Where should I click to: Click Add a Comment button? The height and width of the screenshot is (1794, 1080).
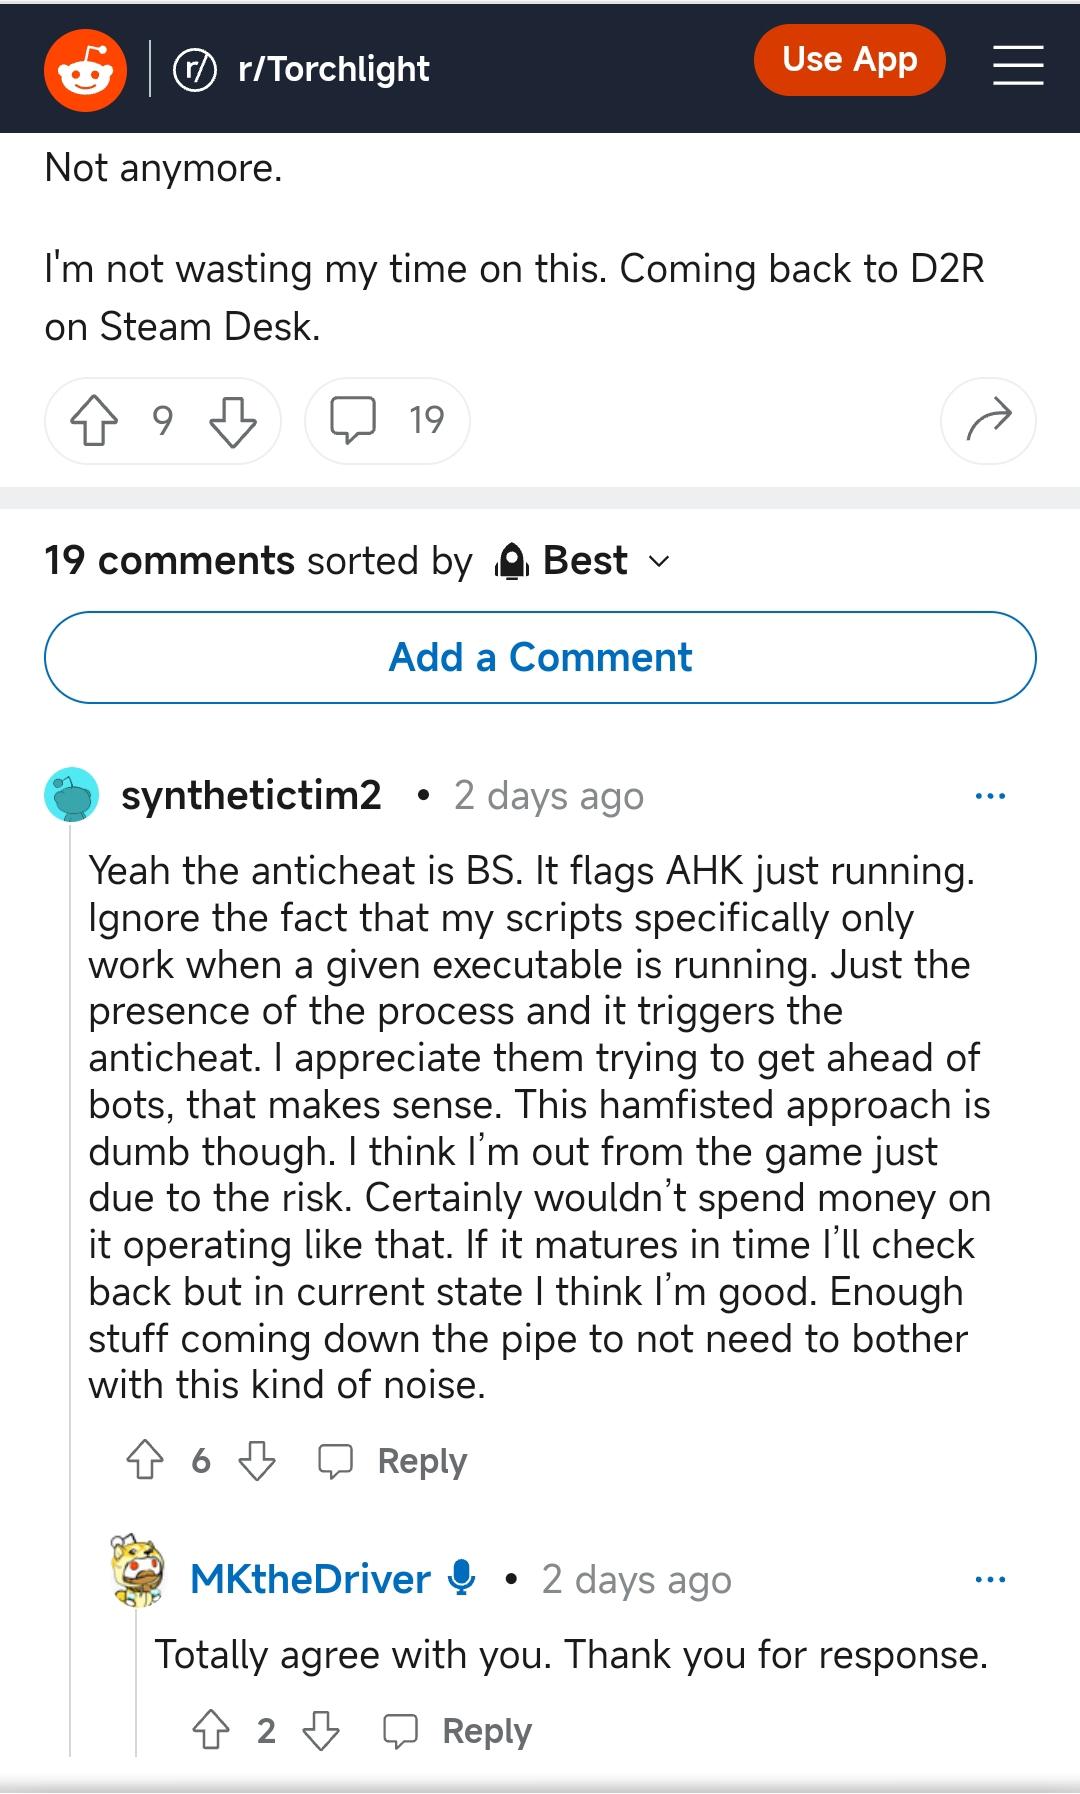(x=540, y=657)
